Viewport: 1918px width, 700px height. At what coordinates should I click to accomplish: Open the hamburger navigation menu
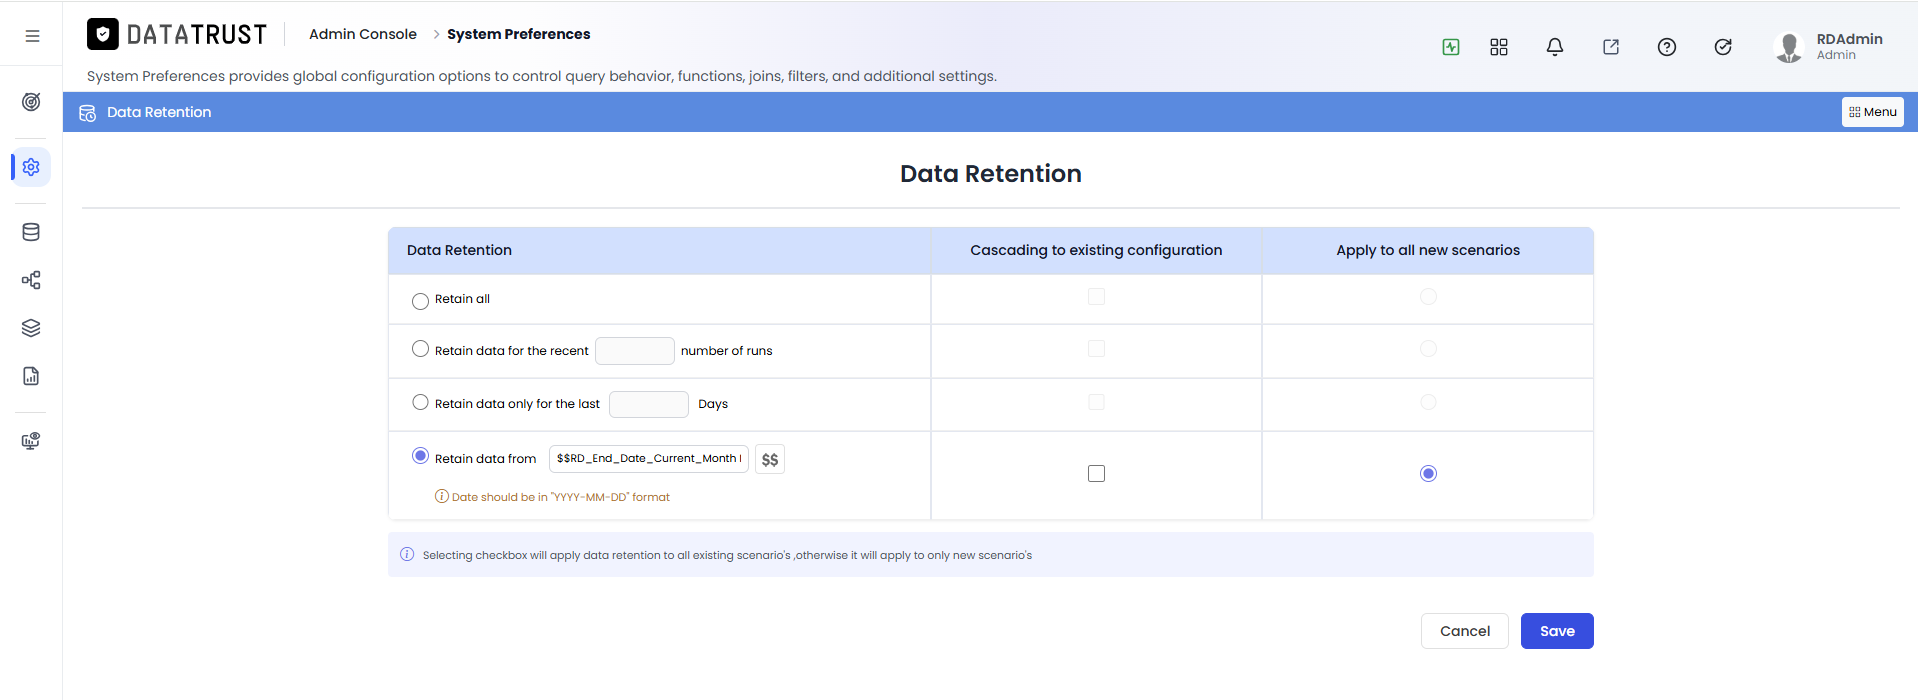(32, 36)
